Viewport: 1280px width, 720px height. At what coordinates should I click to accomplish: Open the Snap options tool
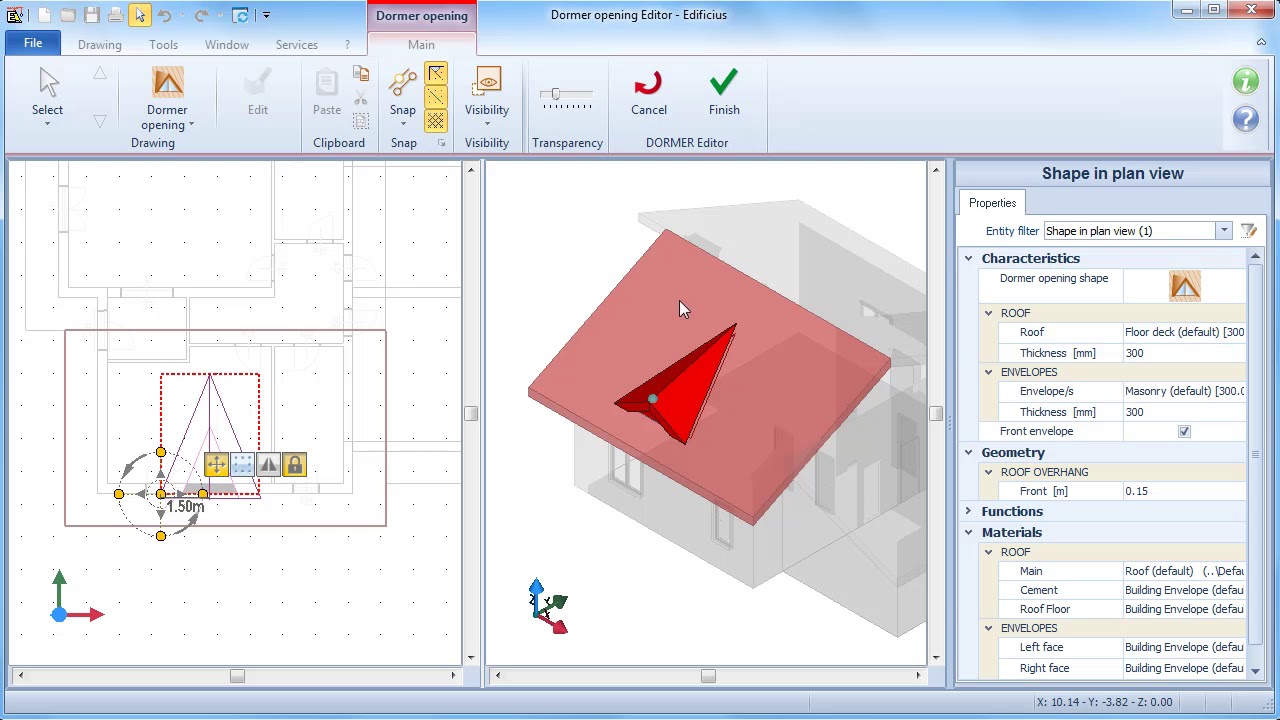tap(403, 93)
